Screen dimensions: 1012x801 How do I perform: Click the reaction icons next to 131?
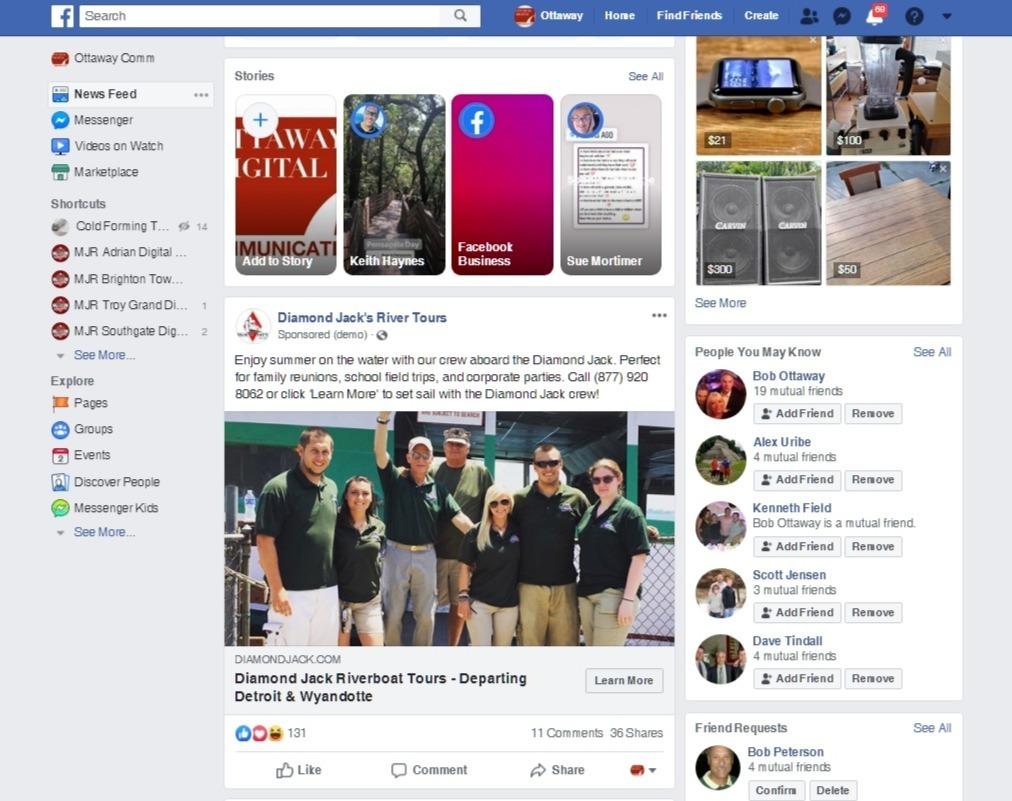pos(259,733)
